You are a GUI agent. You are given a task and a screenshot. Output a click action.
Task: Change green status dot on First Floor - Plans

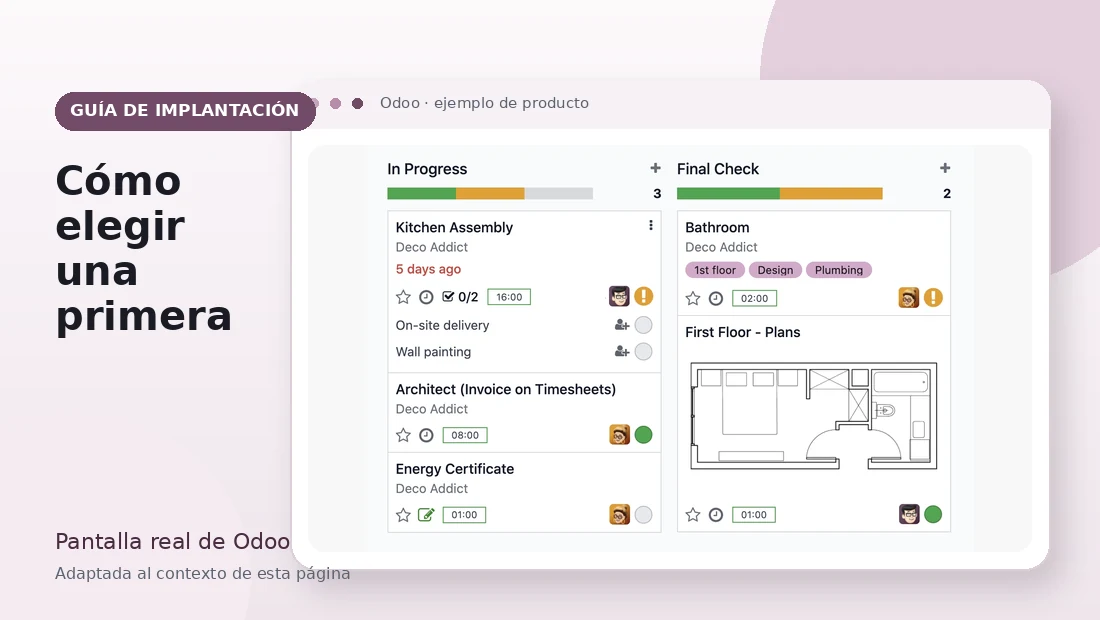point(933,514)
